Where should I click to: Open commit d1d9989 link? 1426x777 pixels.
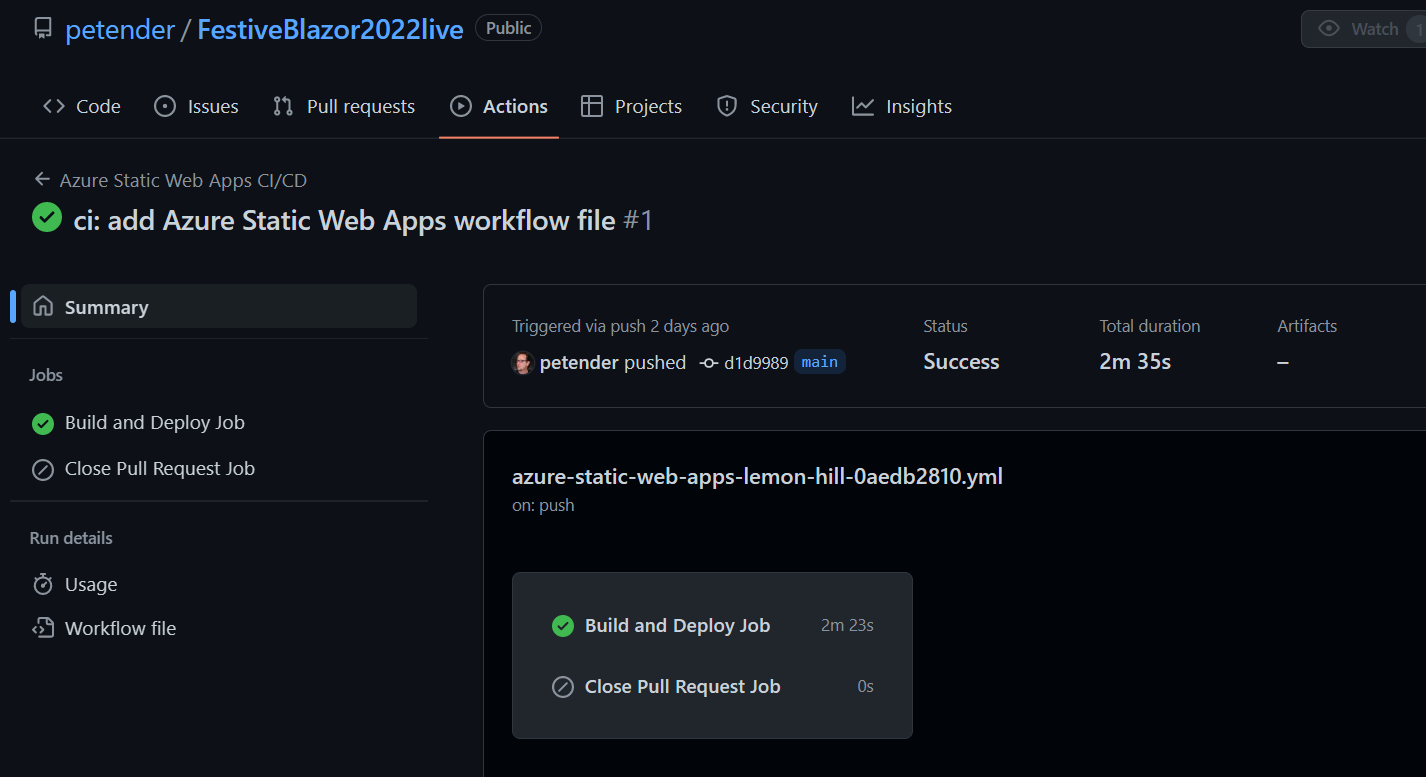(755, 362)
